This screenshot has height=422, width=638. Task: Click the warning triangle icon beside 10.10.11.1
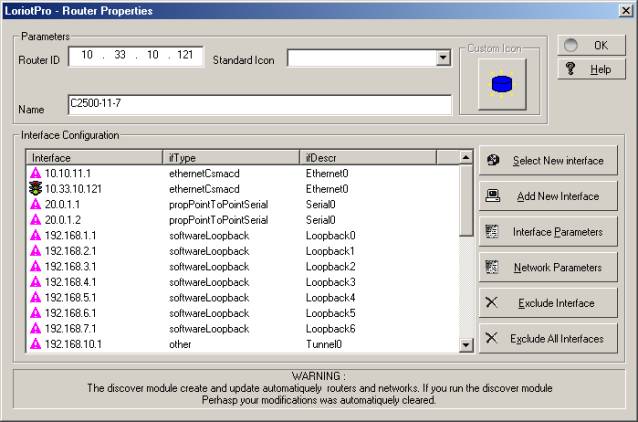(x=35, y=172)
